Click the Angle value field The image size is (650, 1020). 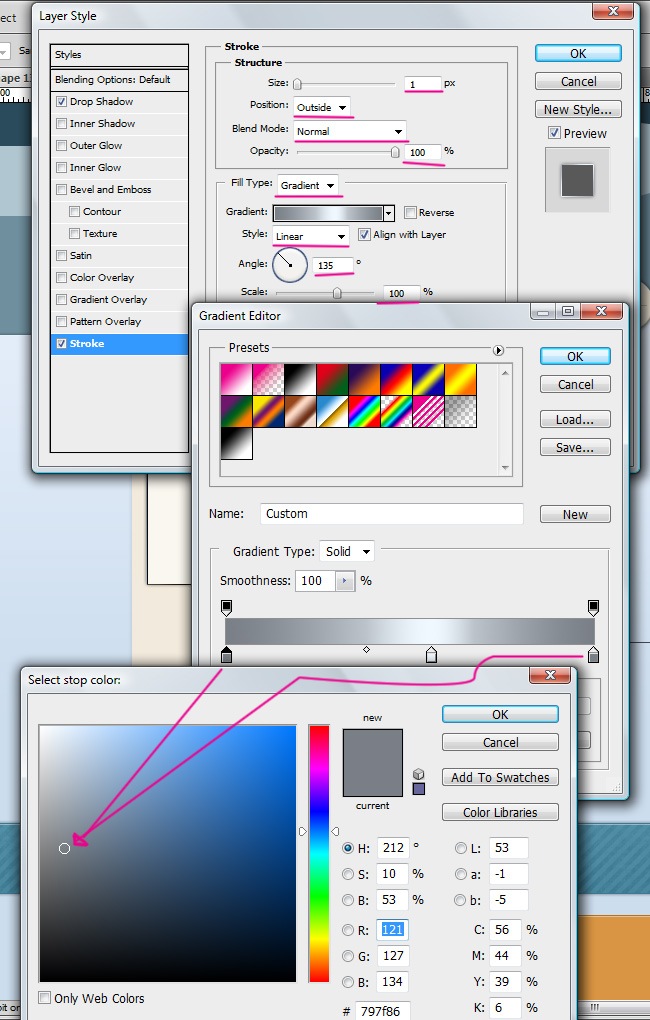click(332, 265)
